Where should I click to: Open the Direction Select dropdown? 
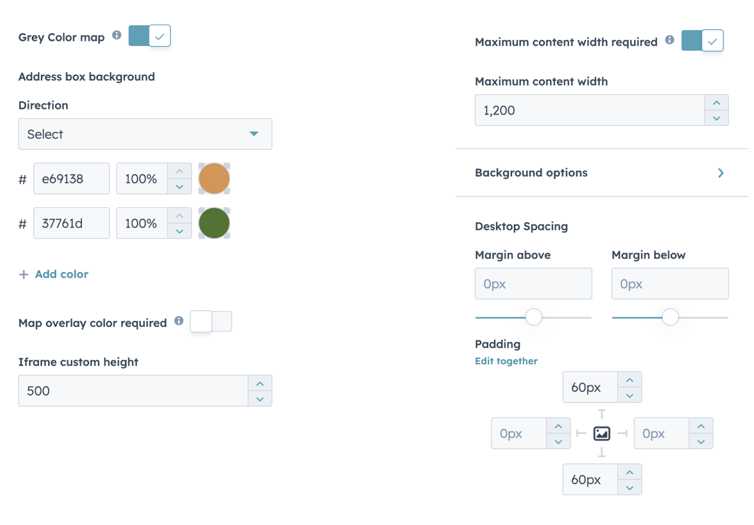coord(145,134)
